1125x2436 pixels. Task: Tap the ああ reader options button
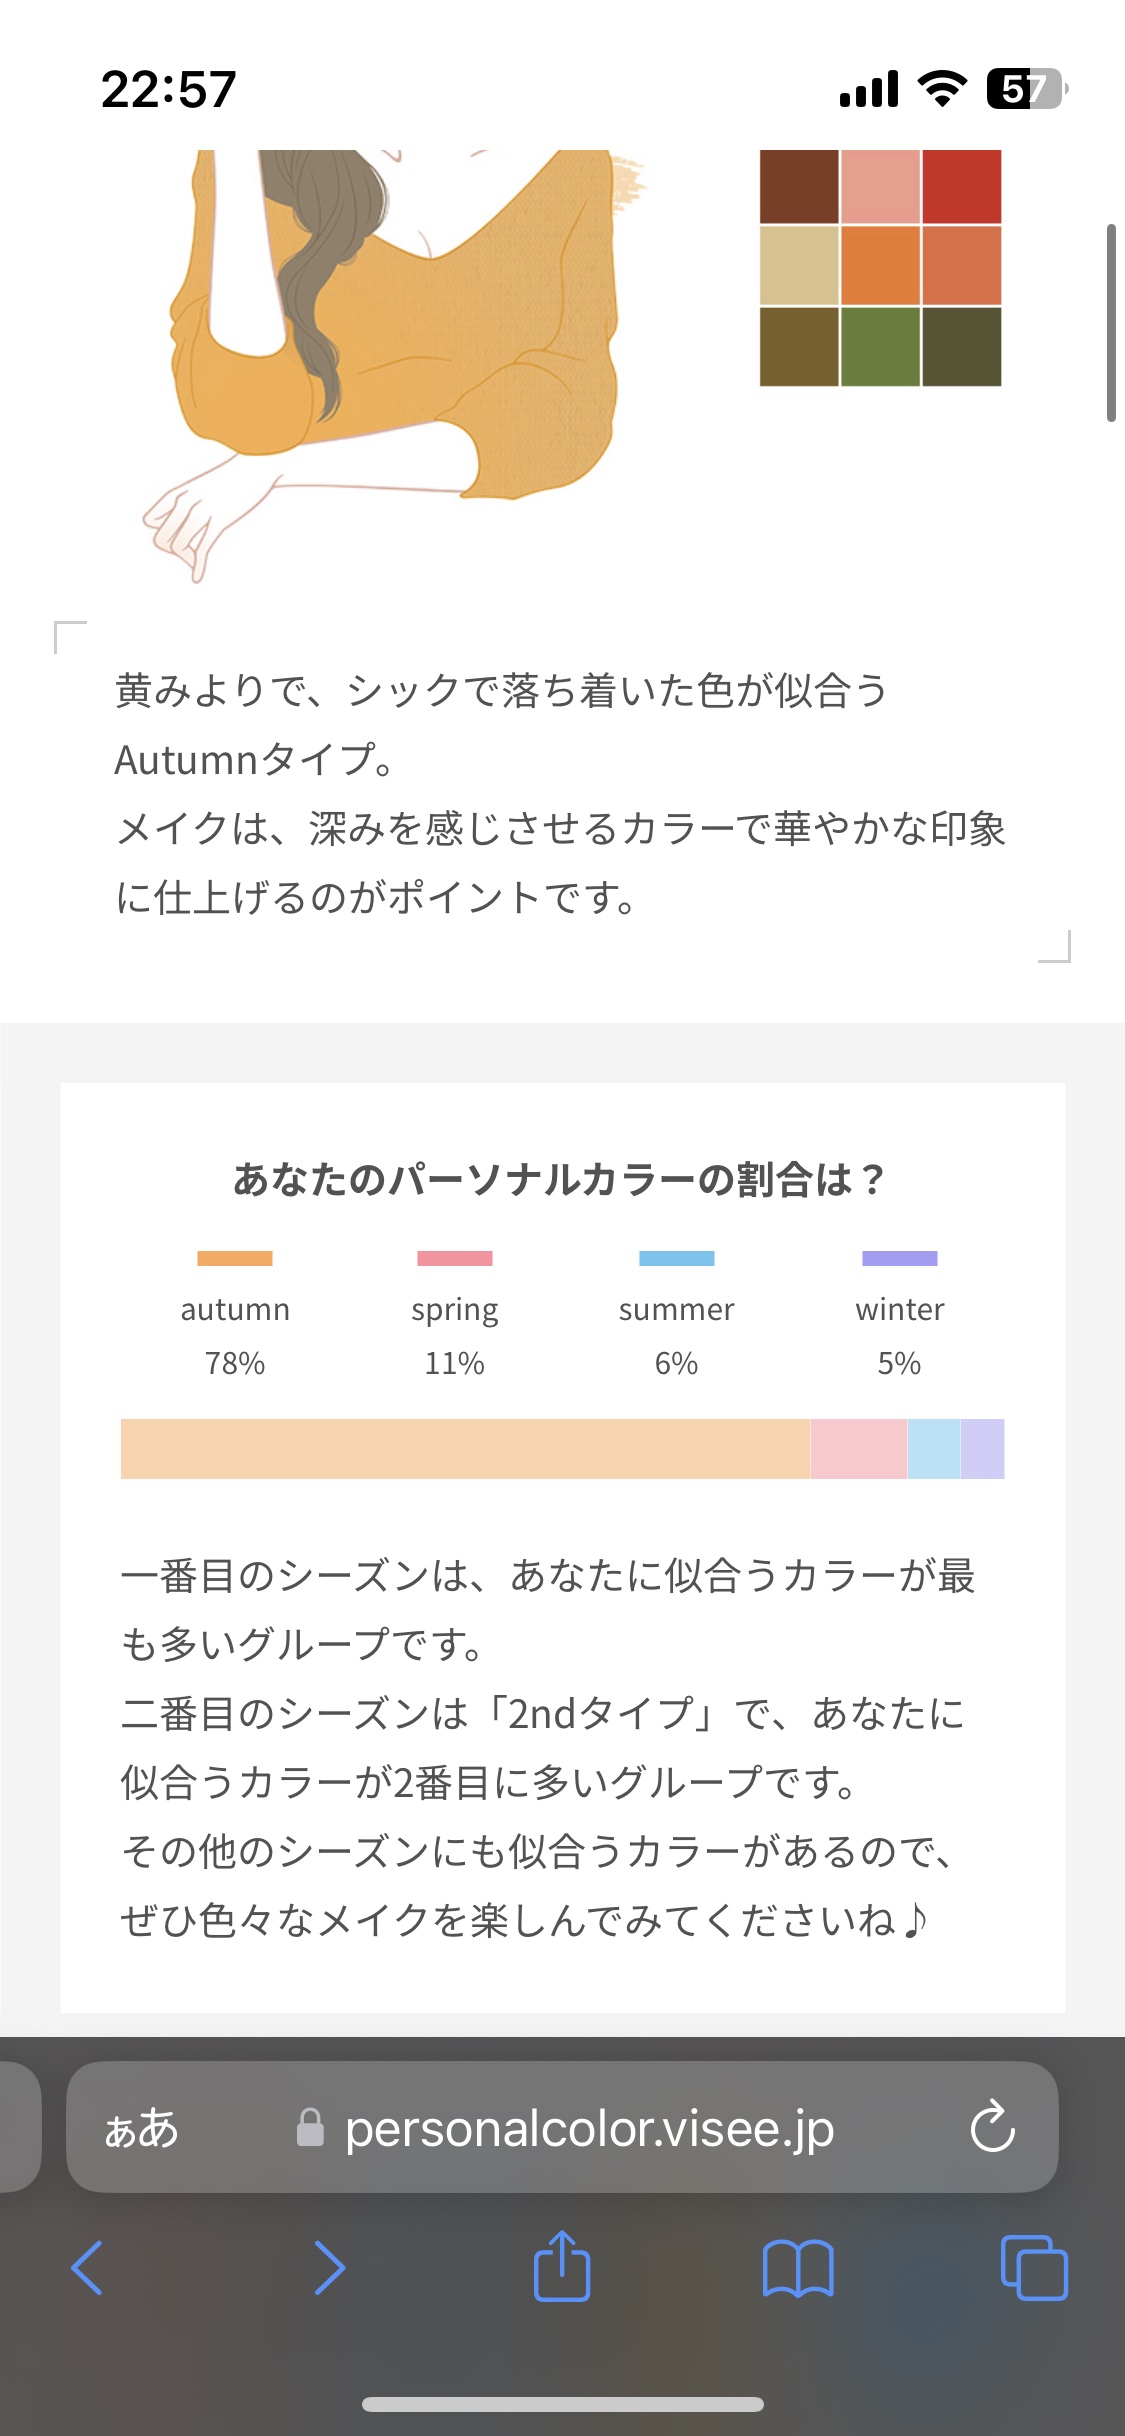pos(142,2128)
